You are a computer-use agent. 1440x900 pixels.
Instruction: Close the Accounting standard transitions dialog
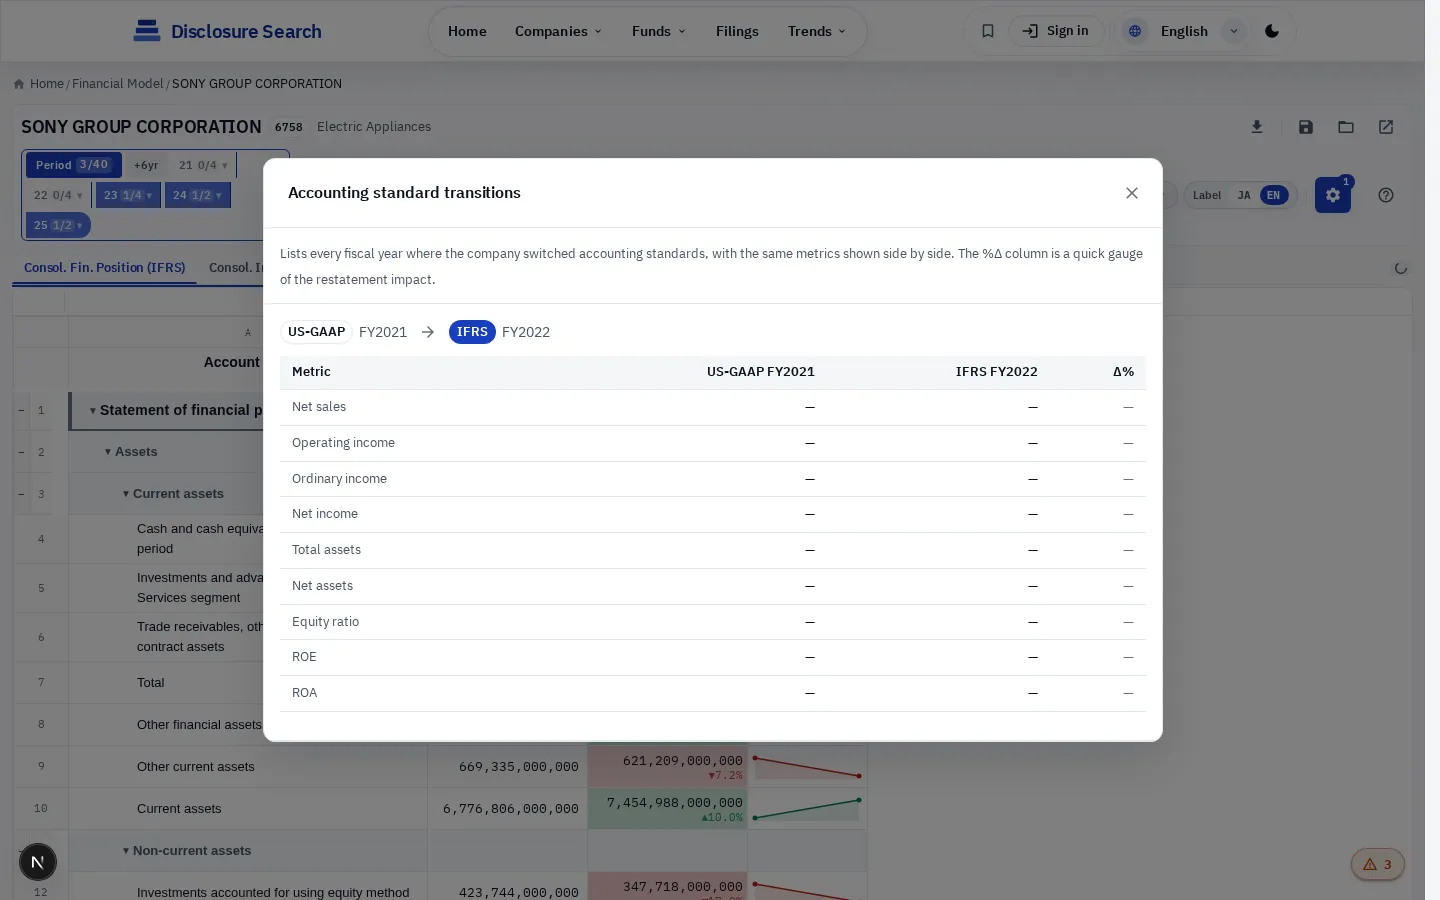coord(1131,193)
